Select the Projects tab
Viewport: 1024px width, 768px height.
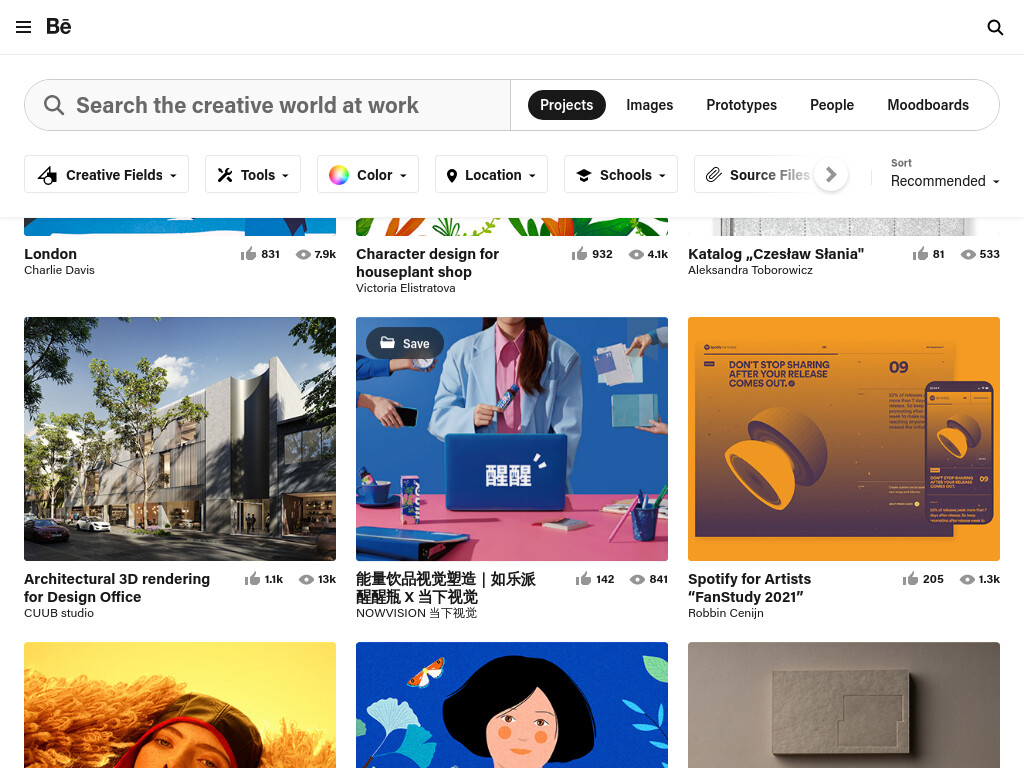566,105
